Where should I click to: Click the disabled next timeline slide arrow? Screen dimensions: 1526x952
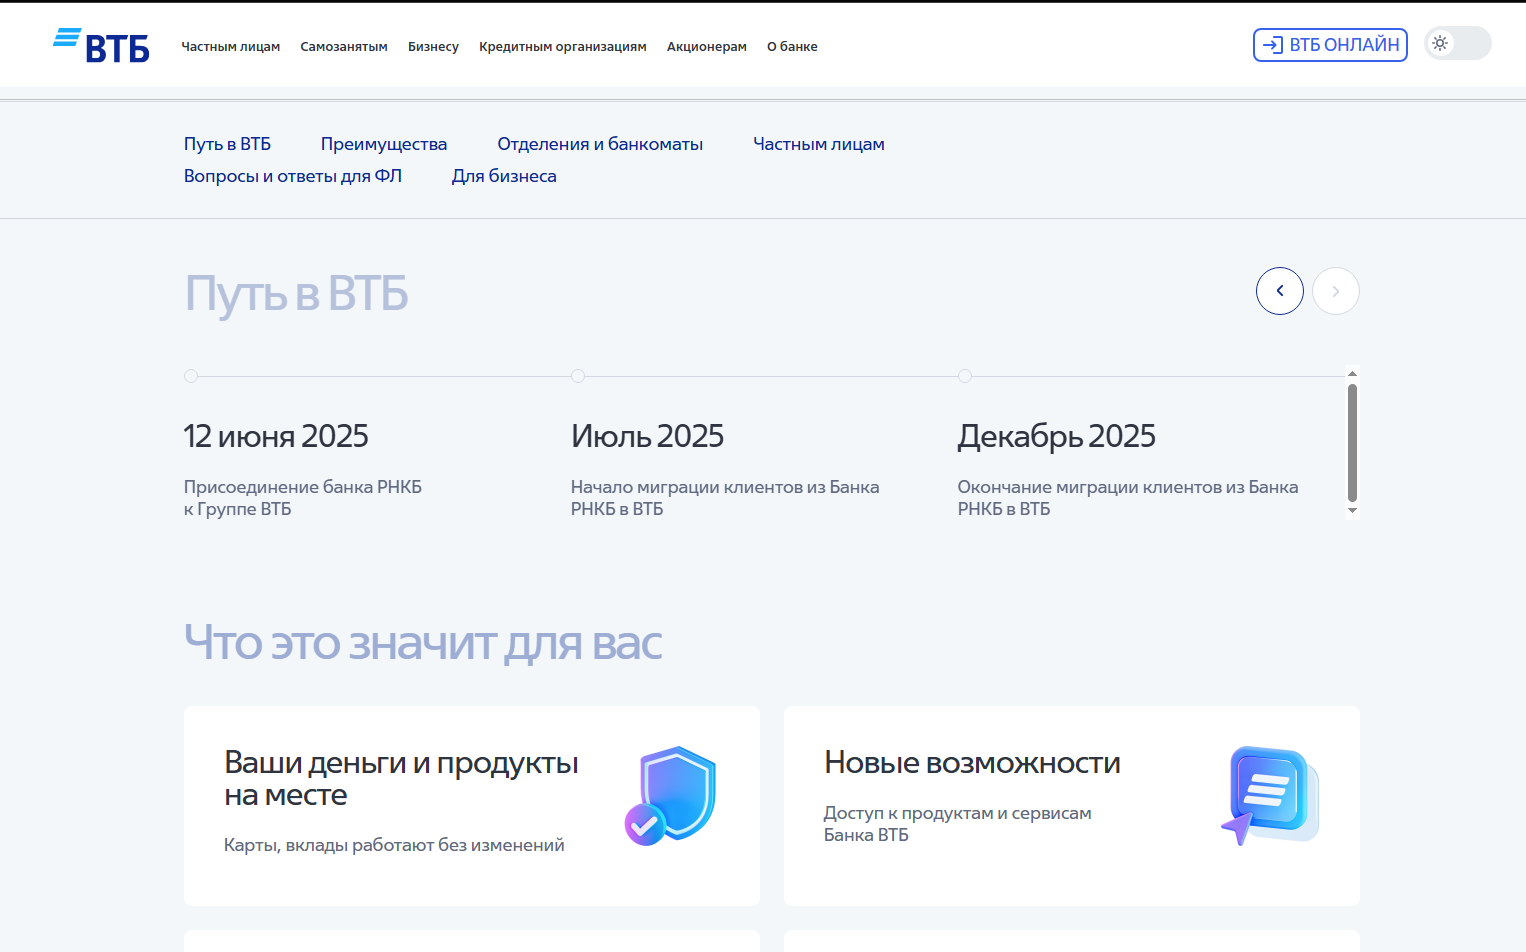coord(1336,291)
